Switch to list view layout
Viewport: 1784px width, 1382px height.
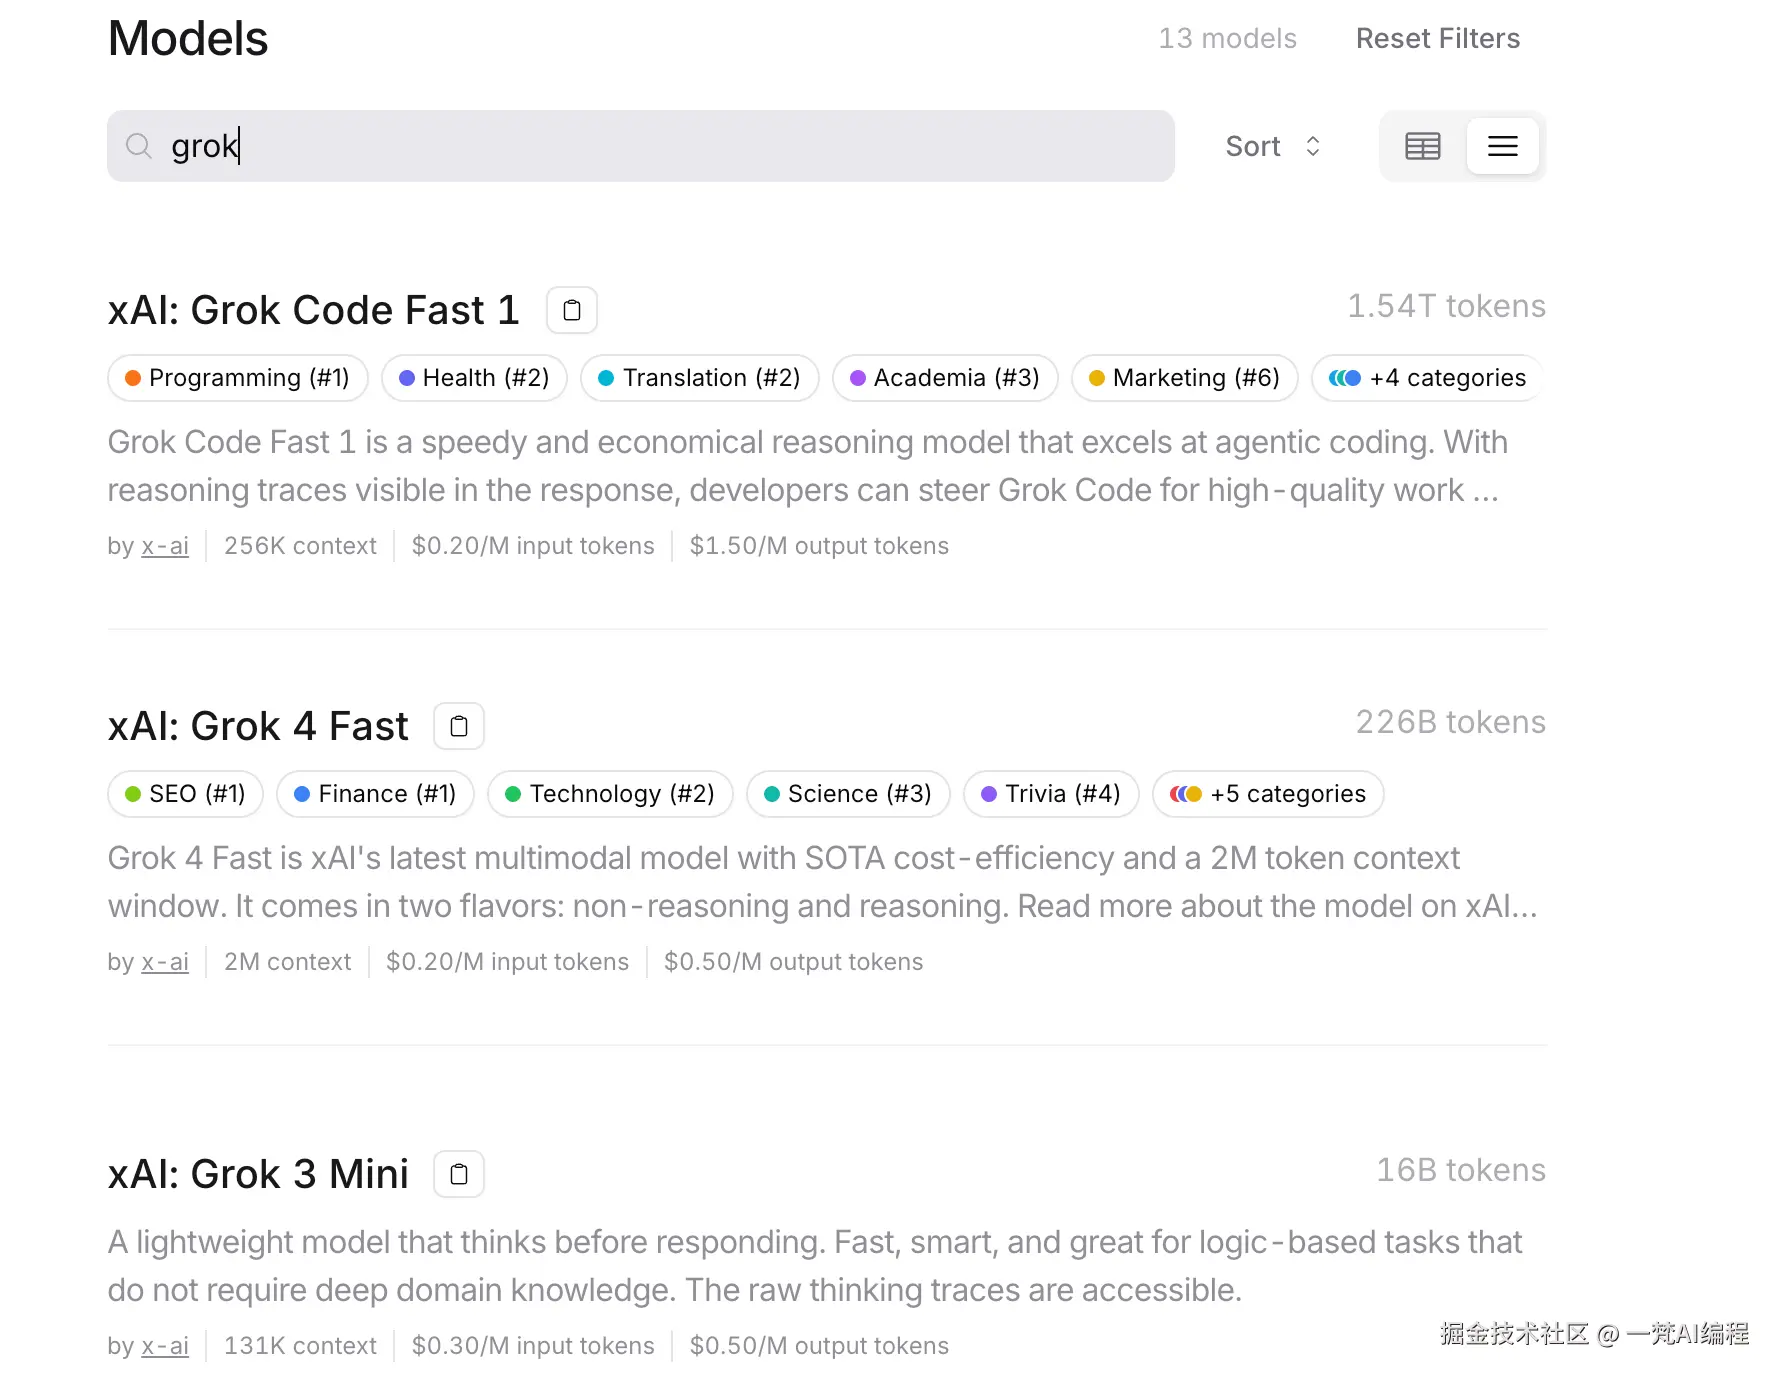(1502, 146)
